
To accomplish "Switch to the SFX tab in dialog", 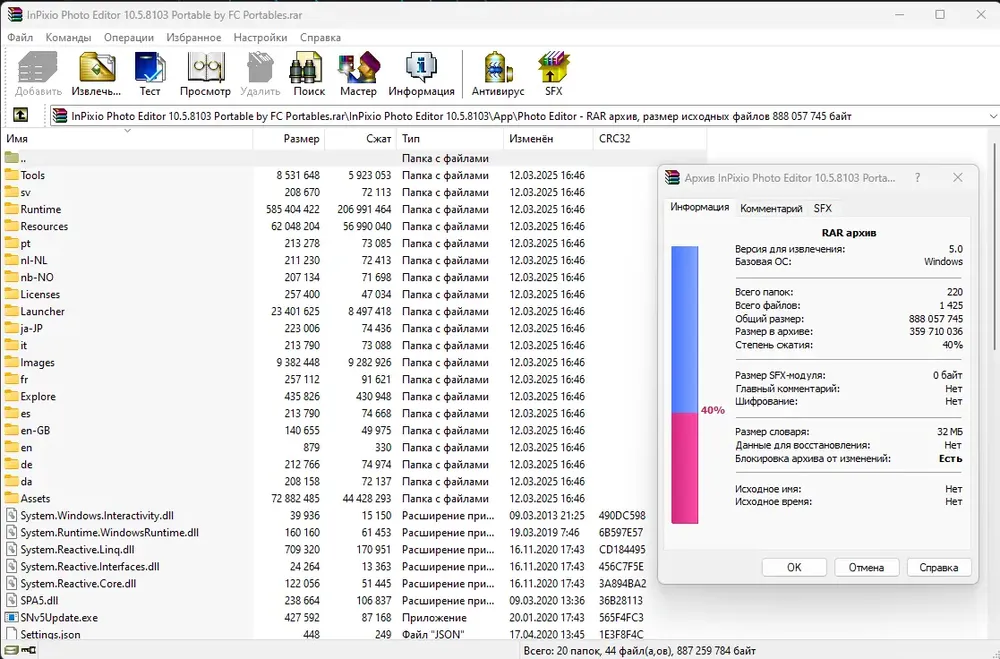I will [823, 209].
